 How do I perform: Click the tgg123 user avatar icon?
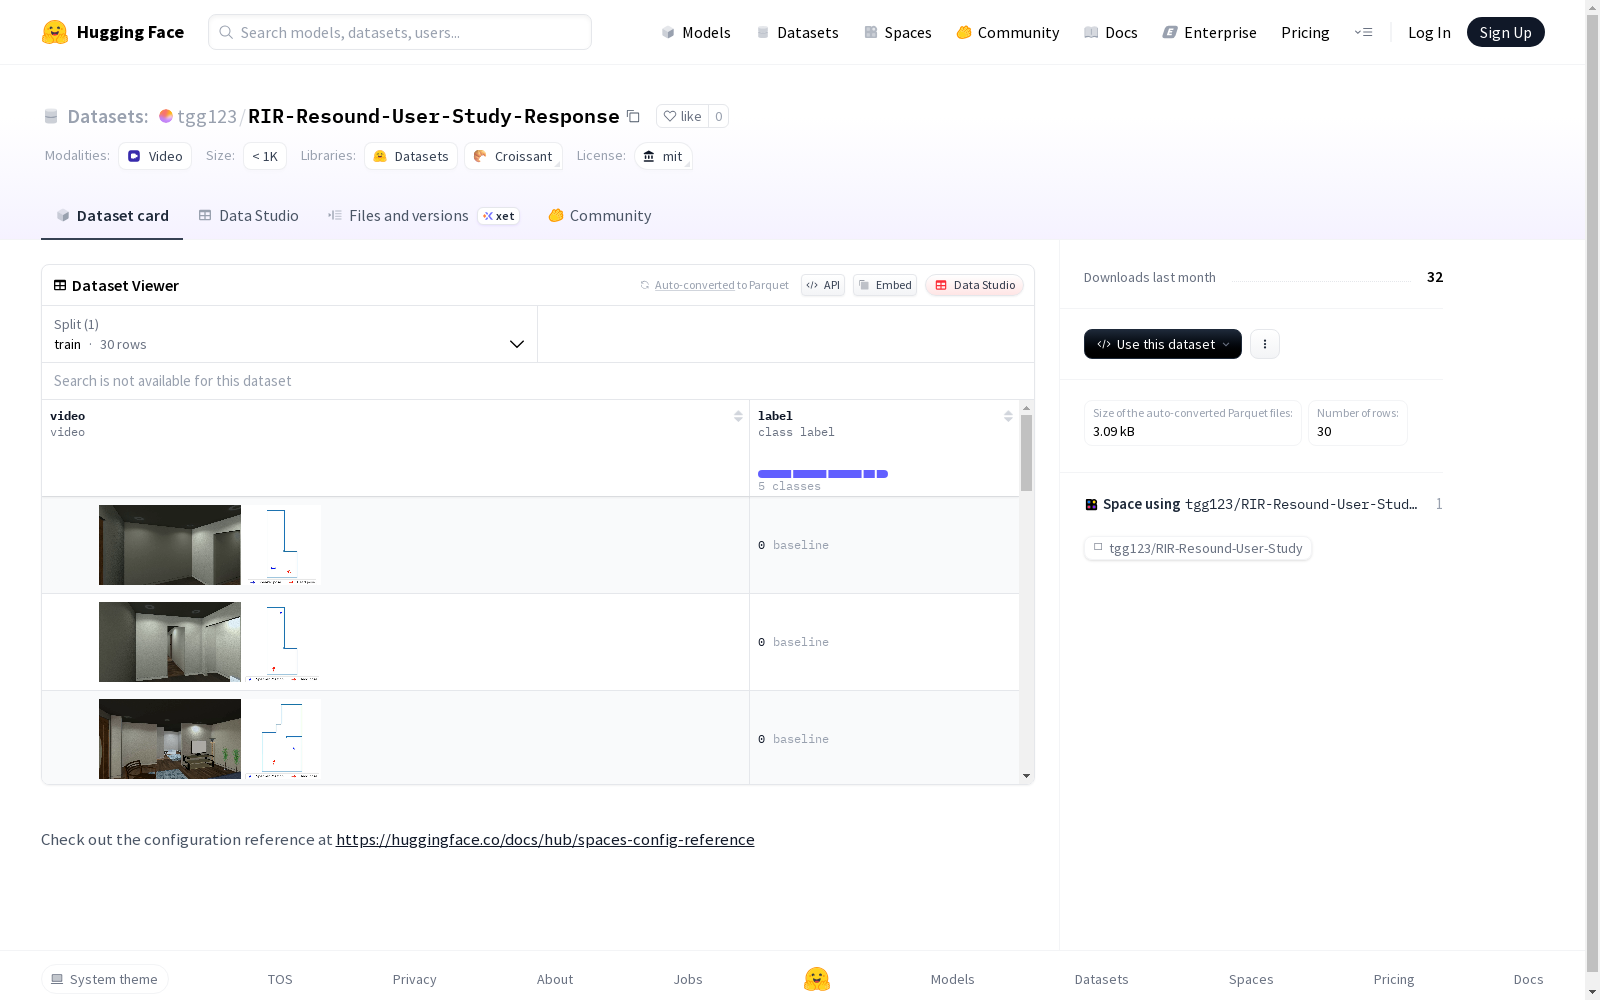166,116
